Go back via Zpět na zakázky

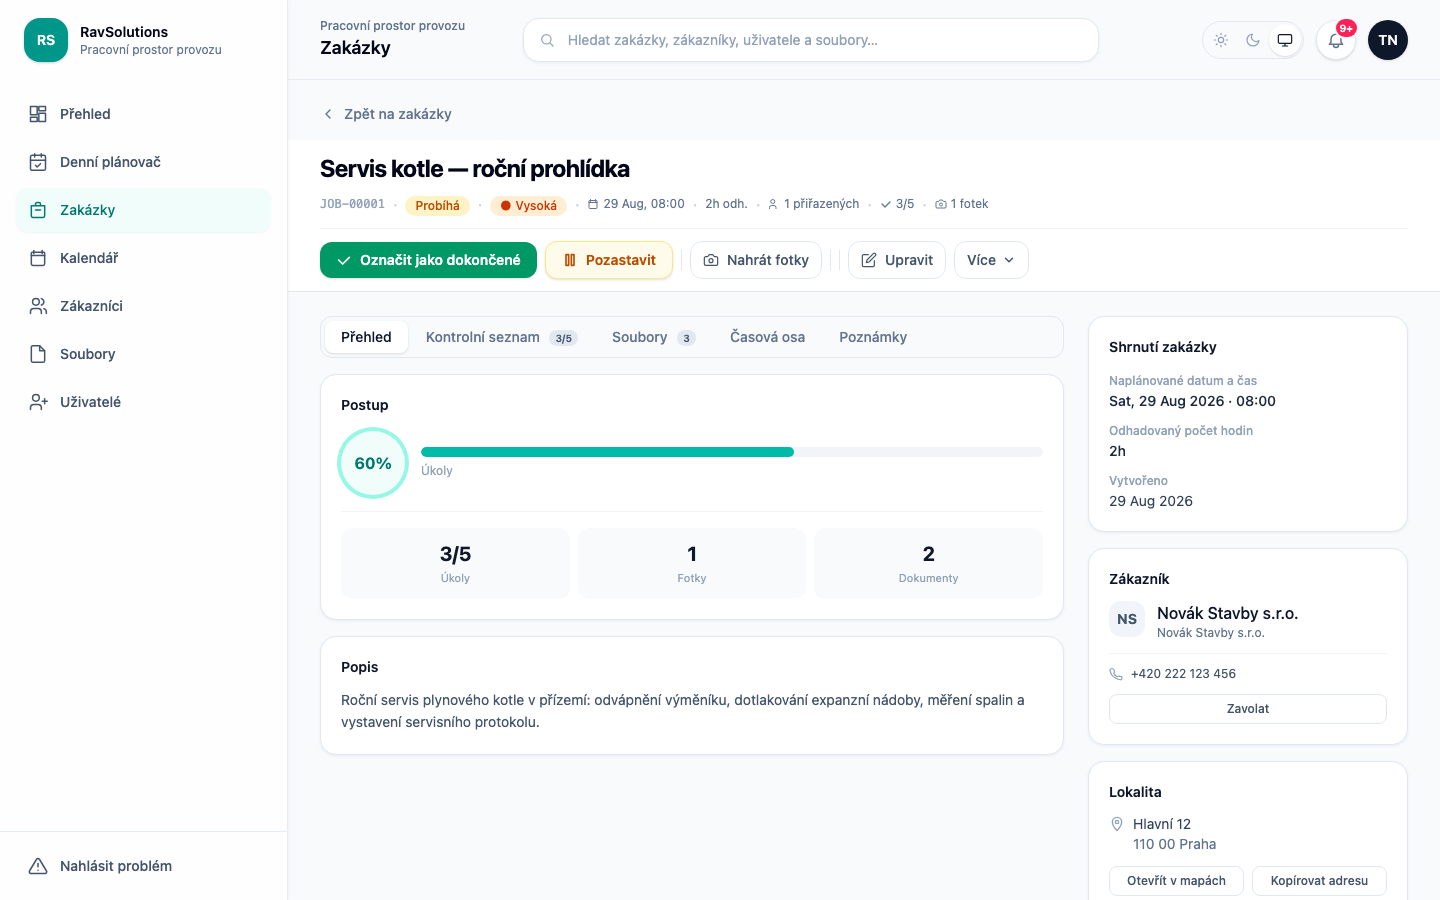(387, 114)
